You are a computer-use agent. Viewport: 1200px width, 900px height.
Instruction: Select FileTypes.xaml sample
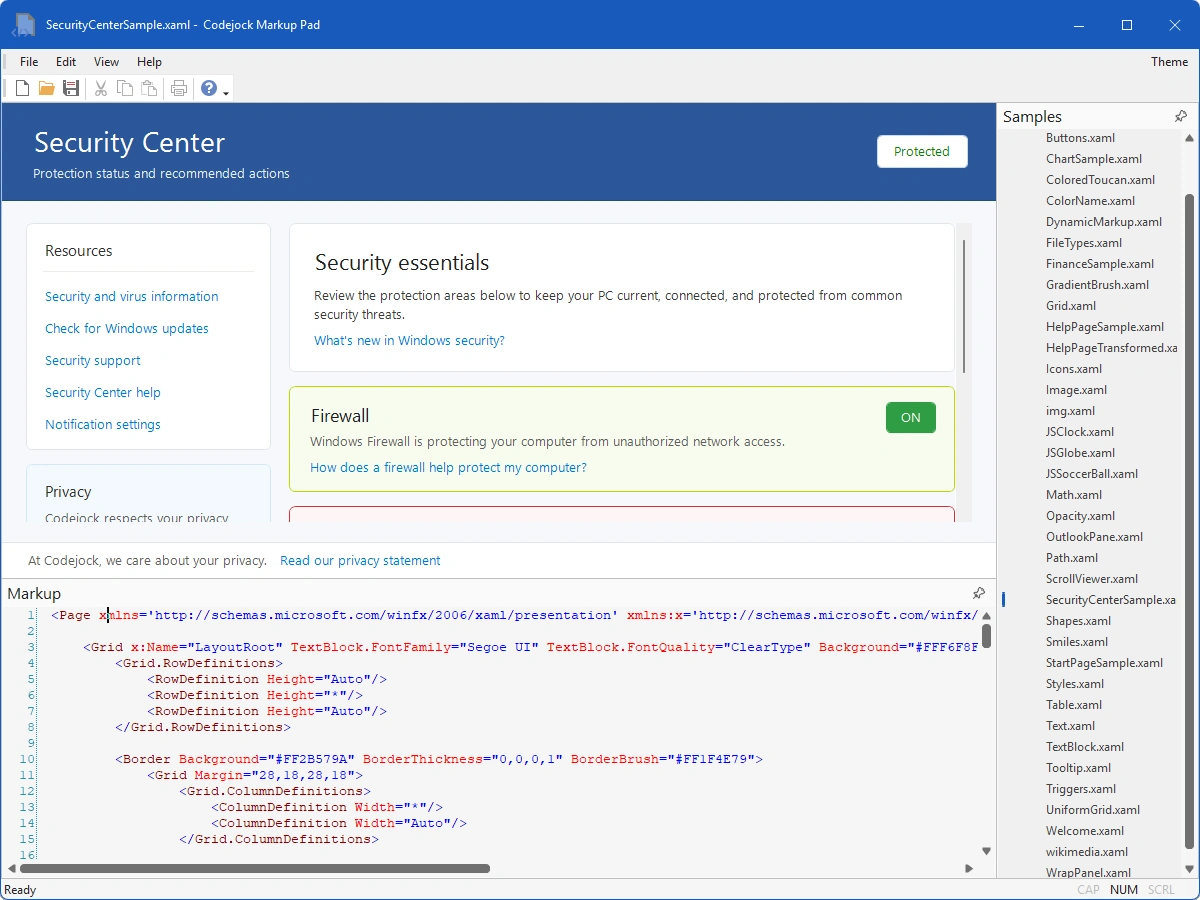pos(1084,243)
